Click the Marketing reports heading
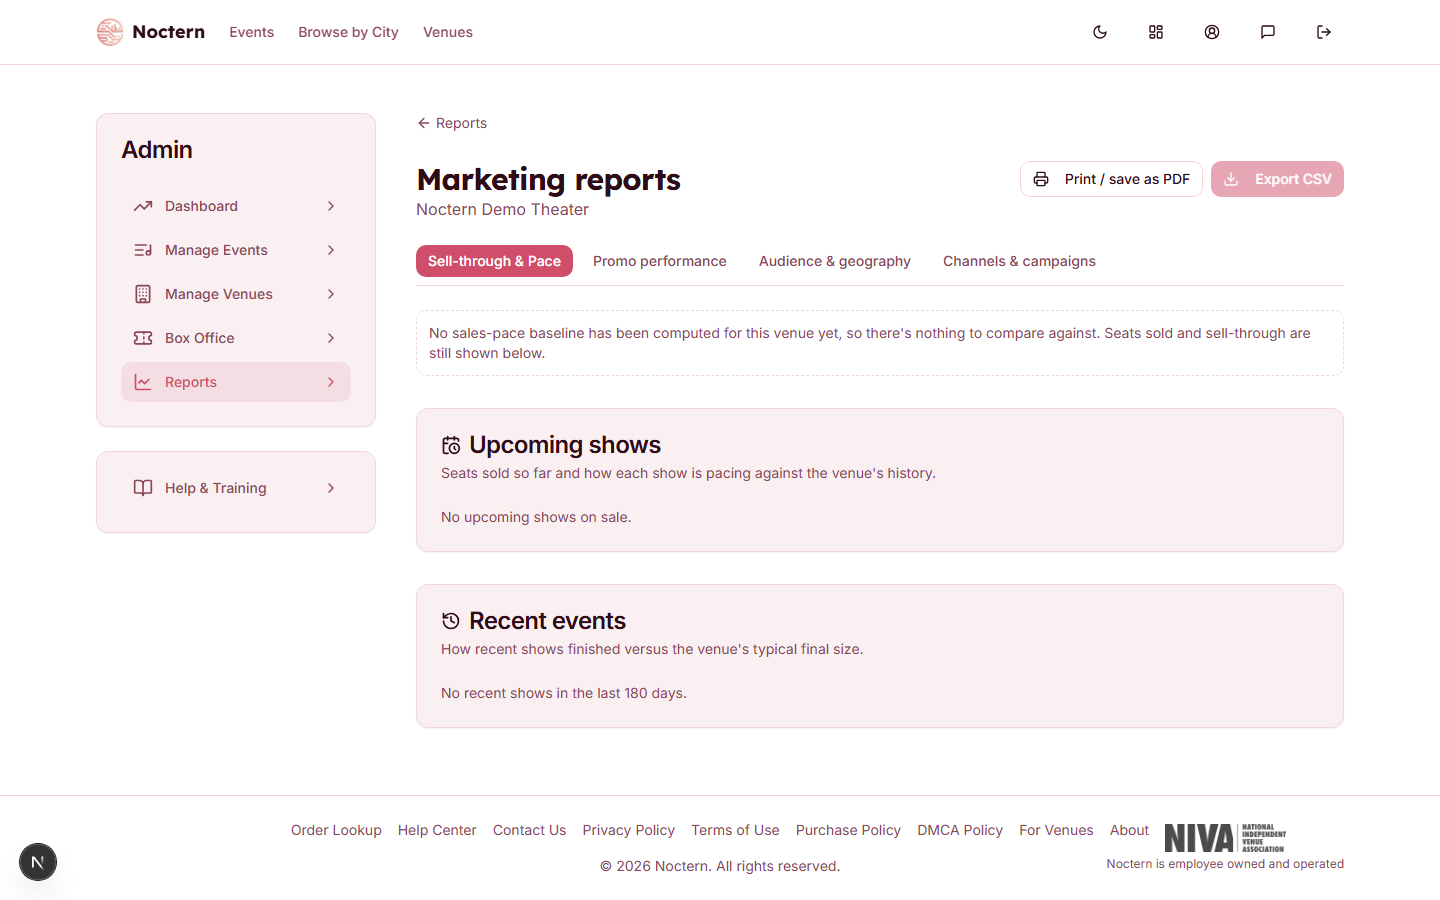 548,179
